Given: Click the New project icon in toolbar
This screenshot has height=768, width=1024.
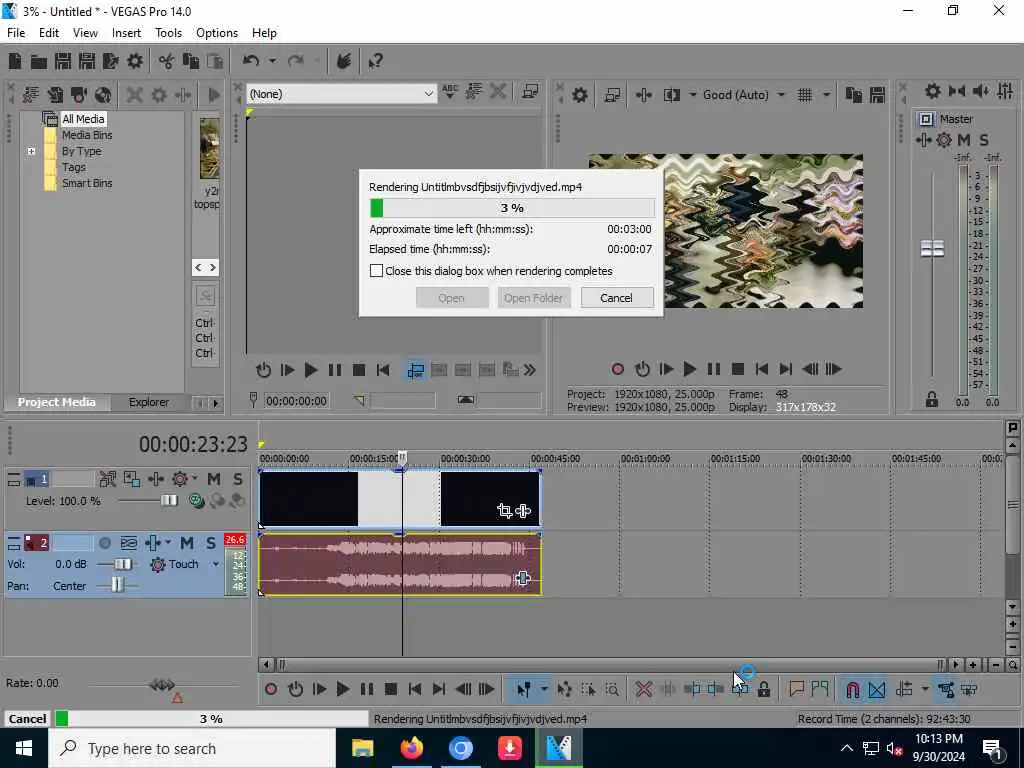Looking at the screenshot, I should coord(15,61).
